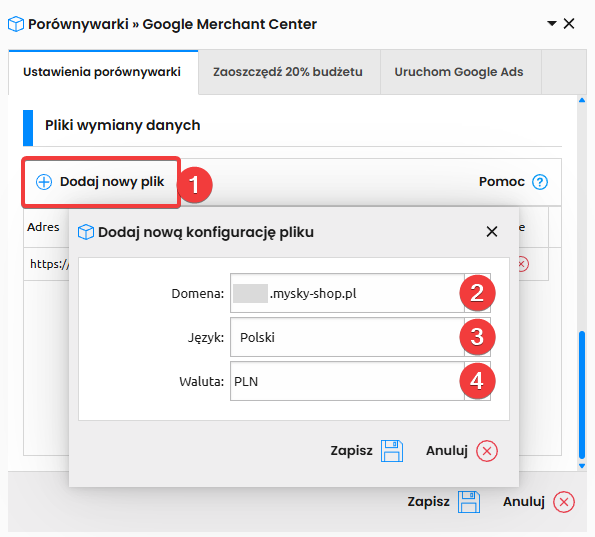Image resolution: width=595 pixels, height=537 pixels.
Task: Click the Pomoc question mark icon
Action: [x=540, y=182]
